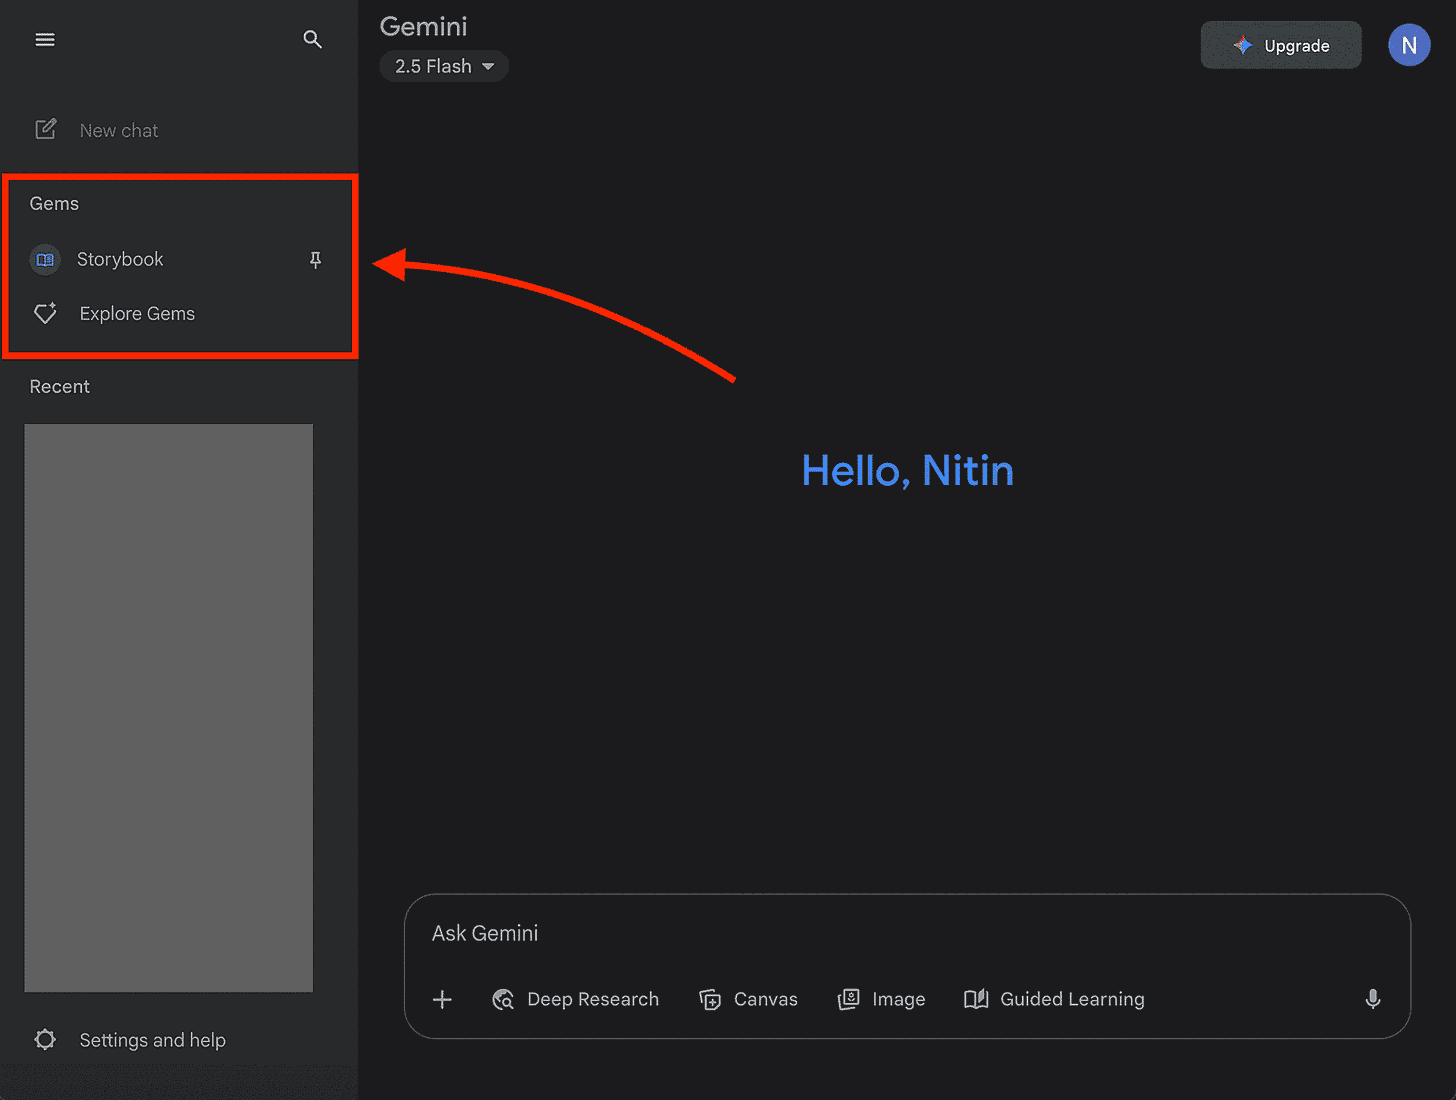Start a New chat
The image size is (1456, 1100).
[x=97, y=130]
